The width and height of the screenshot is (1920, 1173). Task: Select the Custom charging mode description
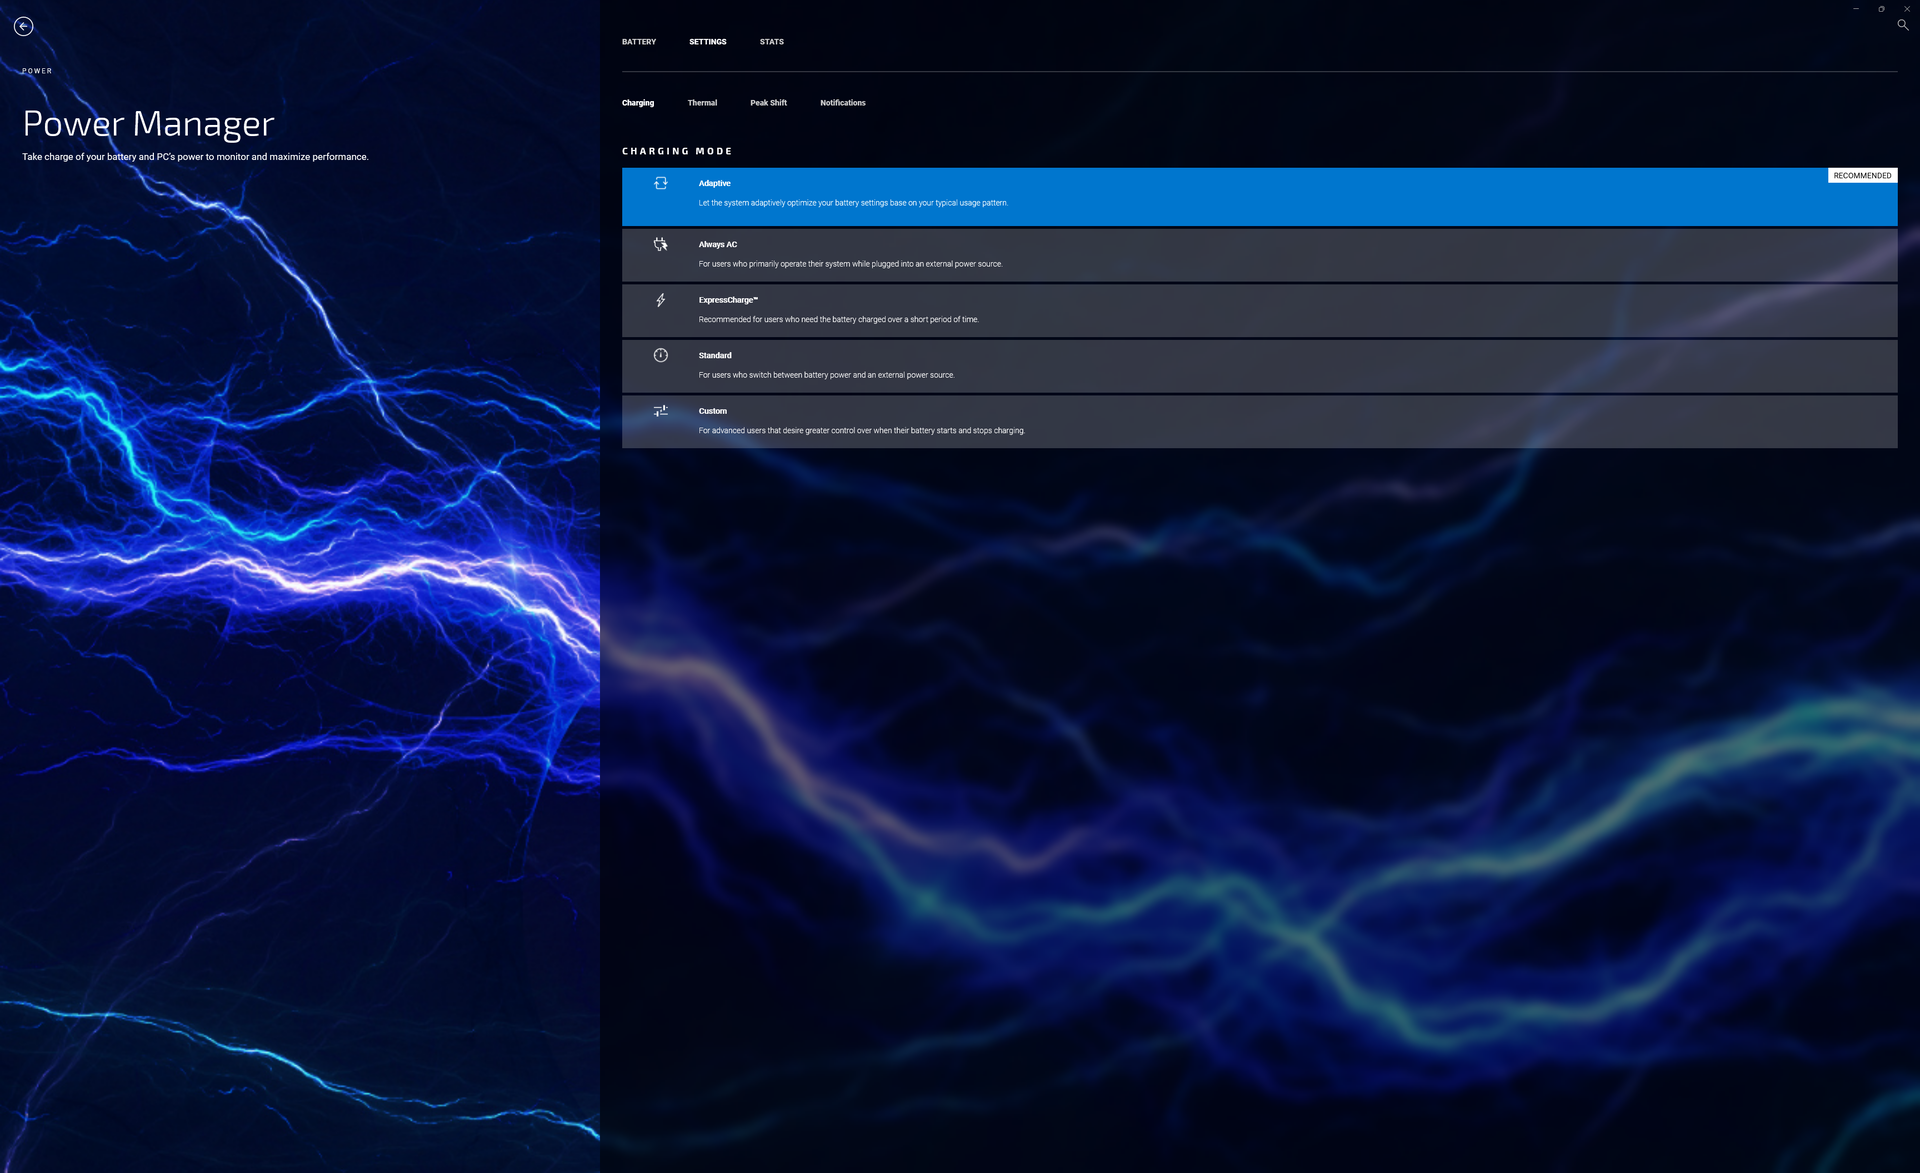(x=861, y=431)
